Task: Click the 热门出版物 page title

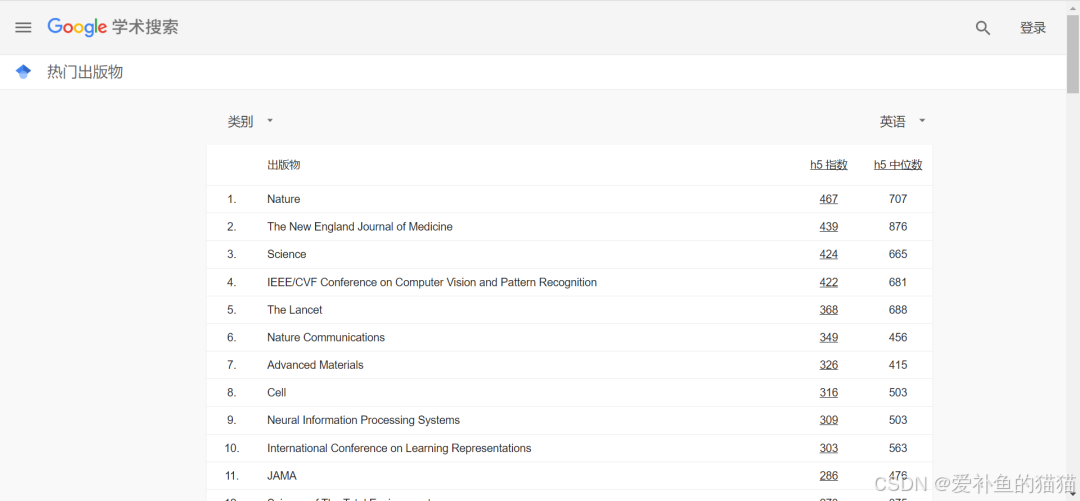Action: coord(85,72)
